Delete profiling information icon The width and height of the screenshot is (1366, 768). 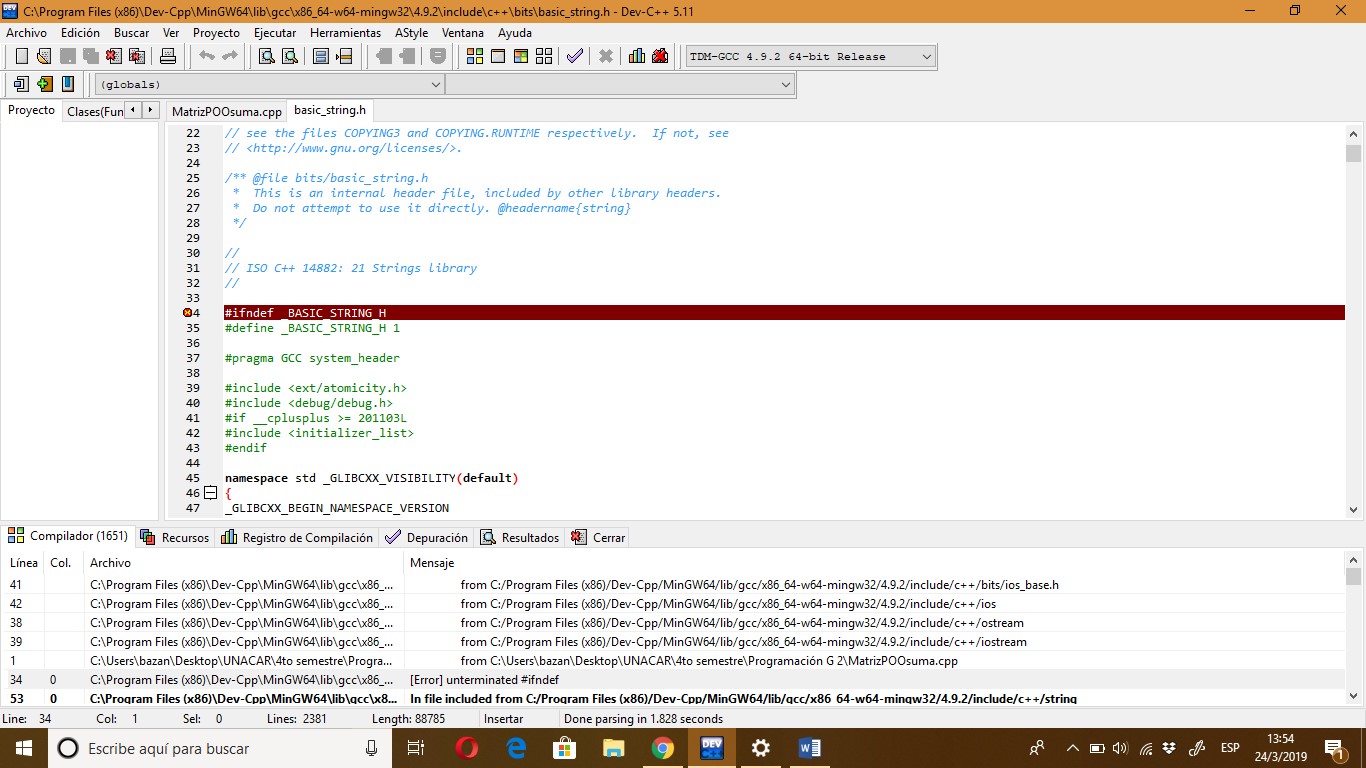point(660,56)
